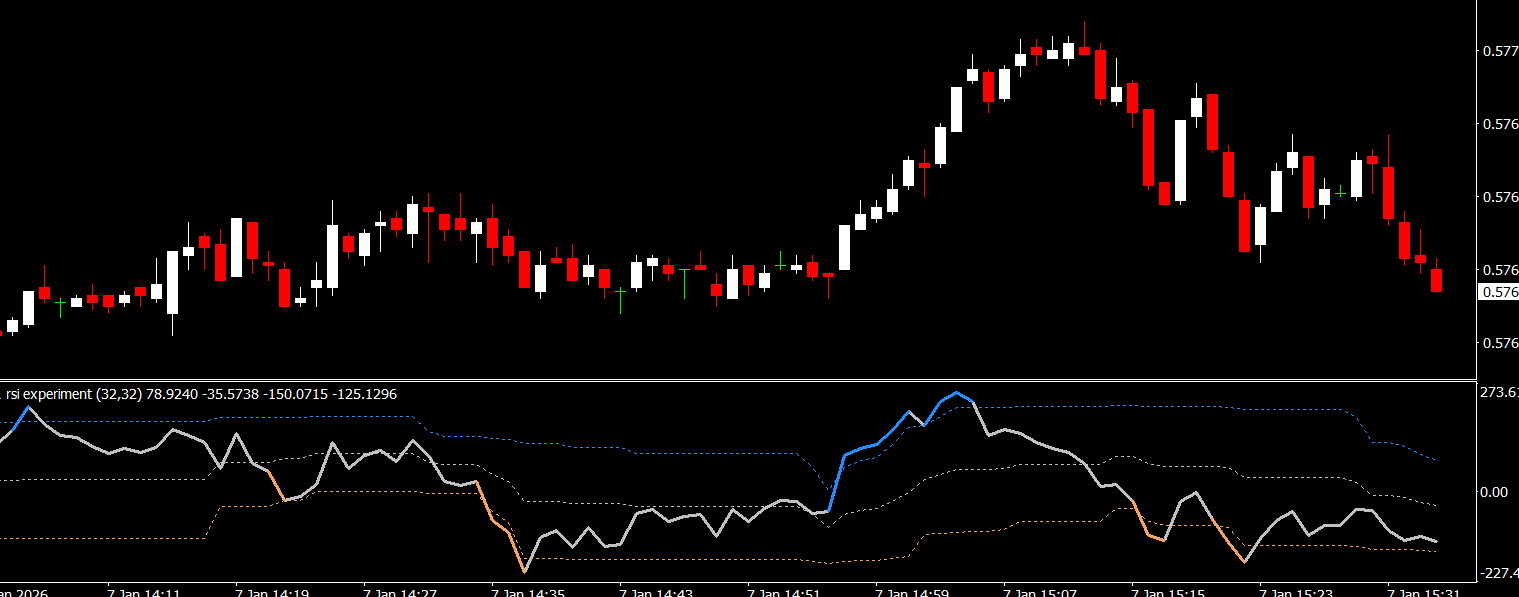Image resolution: width=1519 pixels, height=597 pixels.
Task: Click the 7 Jan 14:59 time axis label
Action: click(x=913, y=593)
